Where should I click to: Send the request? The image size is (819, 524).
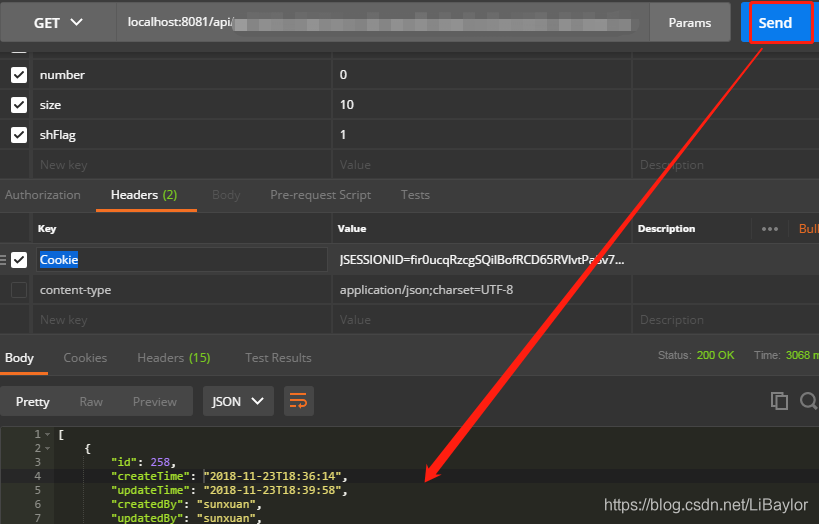coord(776,22)
